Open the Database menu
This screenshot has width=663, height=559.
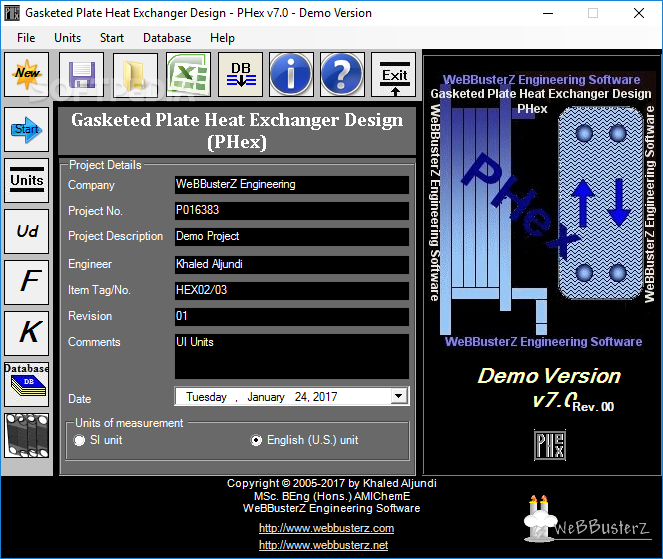[167, 38]
